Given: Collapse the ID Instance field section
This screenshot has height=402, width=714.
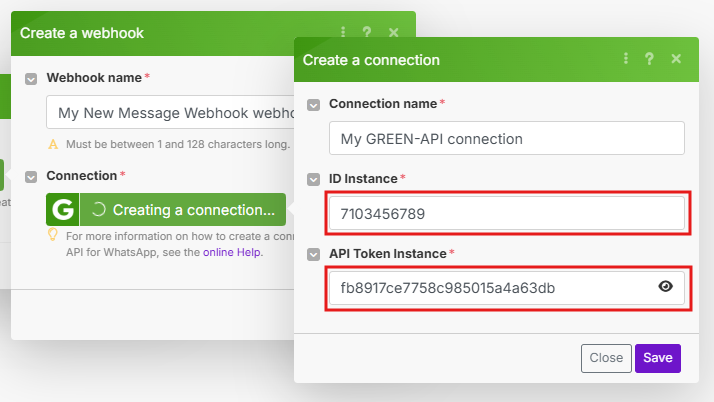Looking at the screenshot, I should (314, 178).
